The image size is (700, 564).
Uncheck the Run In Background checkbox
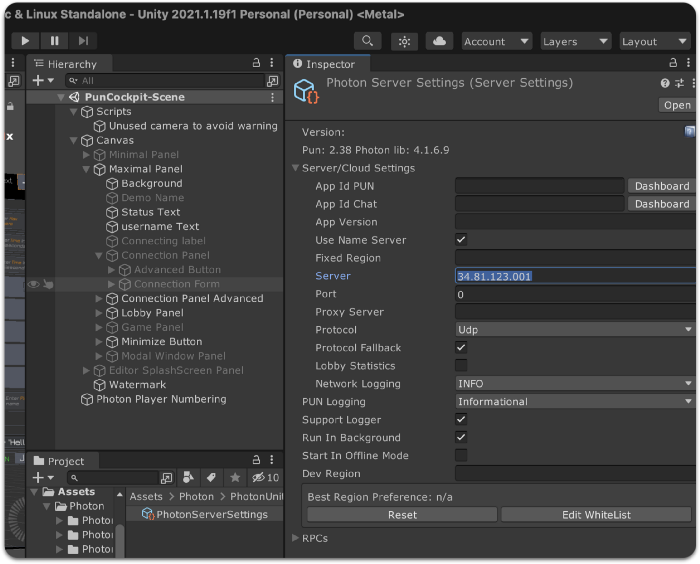pyautogui.click(x=461, y=437)
